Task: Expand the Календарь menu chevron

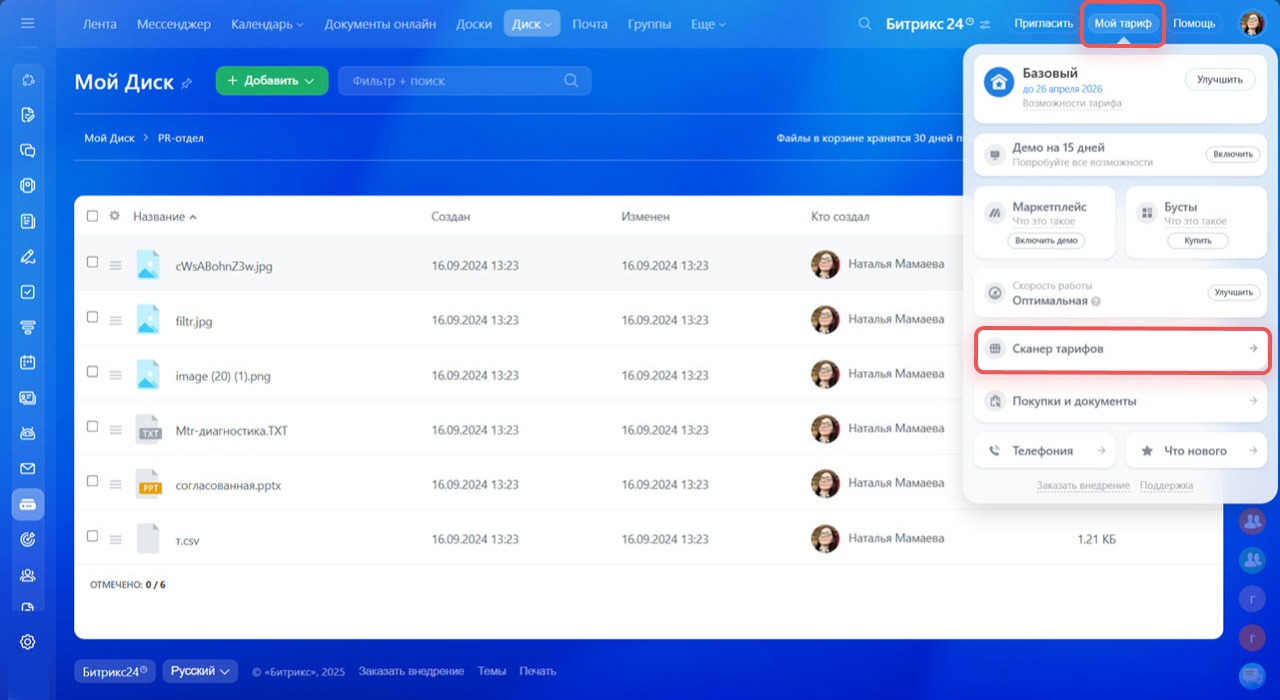Action: [300, 25]
